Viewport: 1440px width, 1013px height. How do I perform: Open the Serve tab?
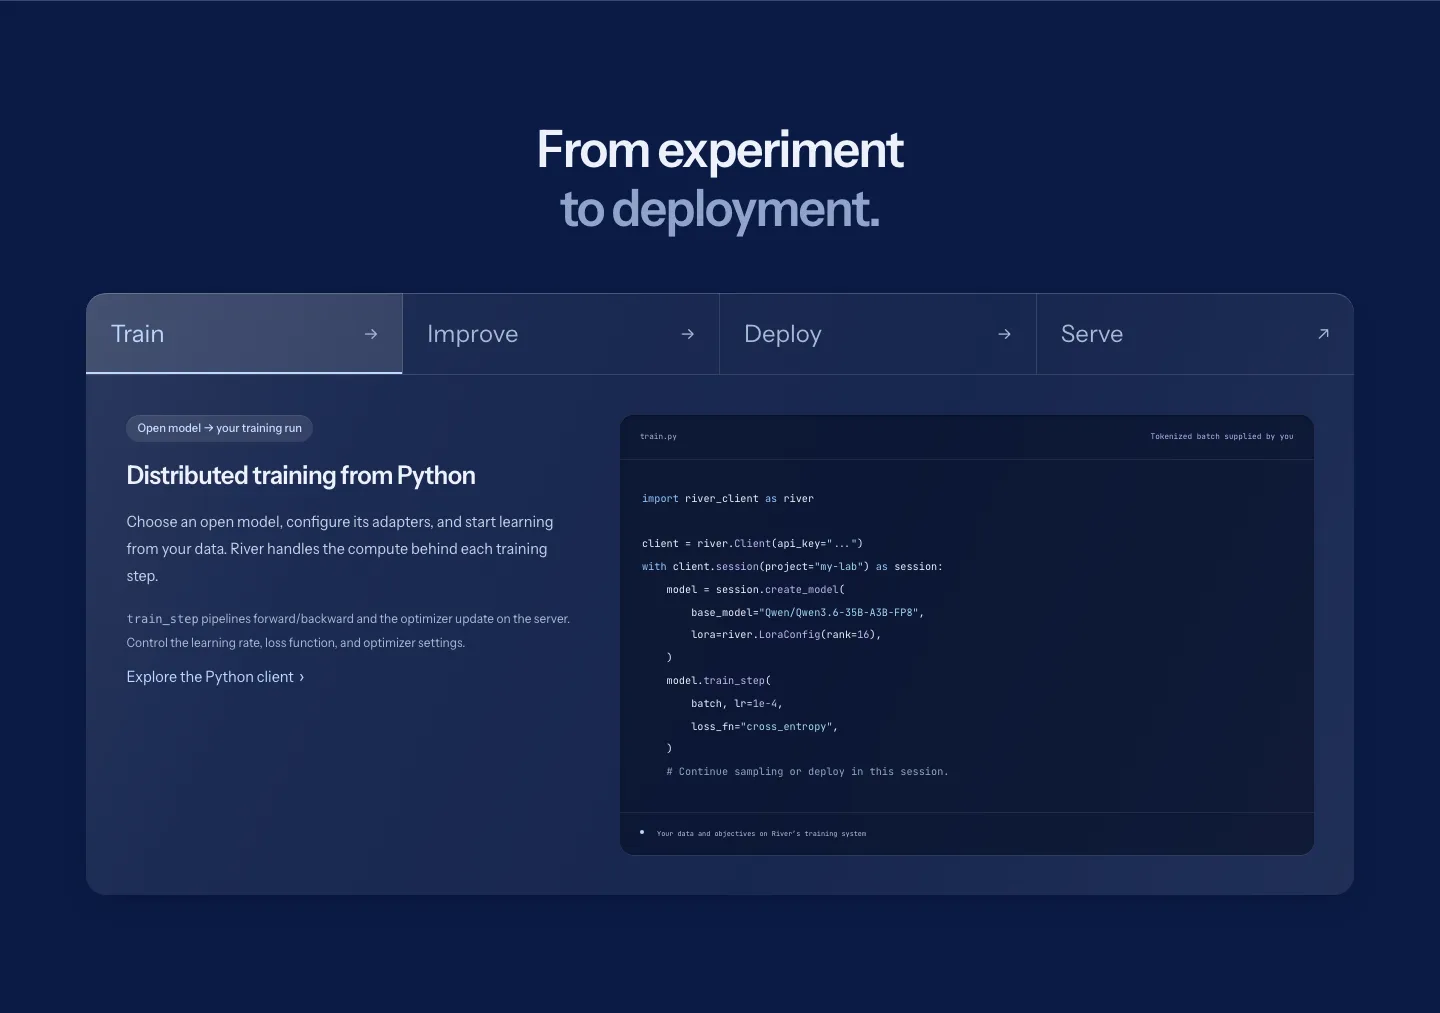[x=1195, y=334]
